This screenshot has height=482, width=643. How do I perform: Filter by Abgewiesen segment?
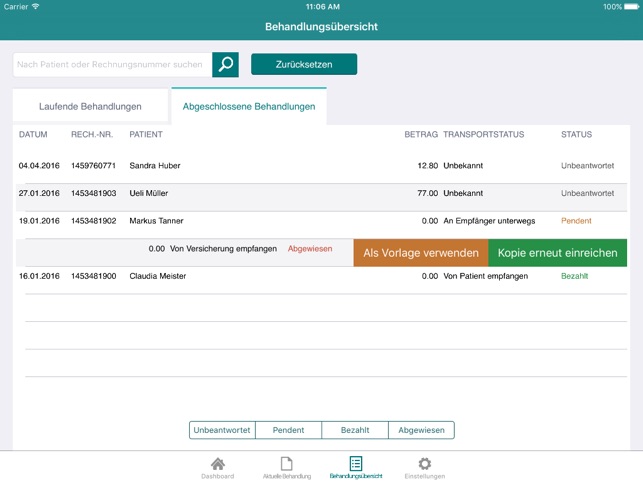[421, 430]
